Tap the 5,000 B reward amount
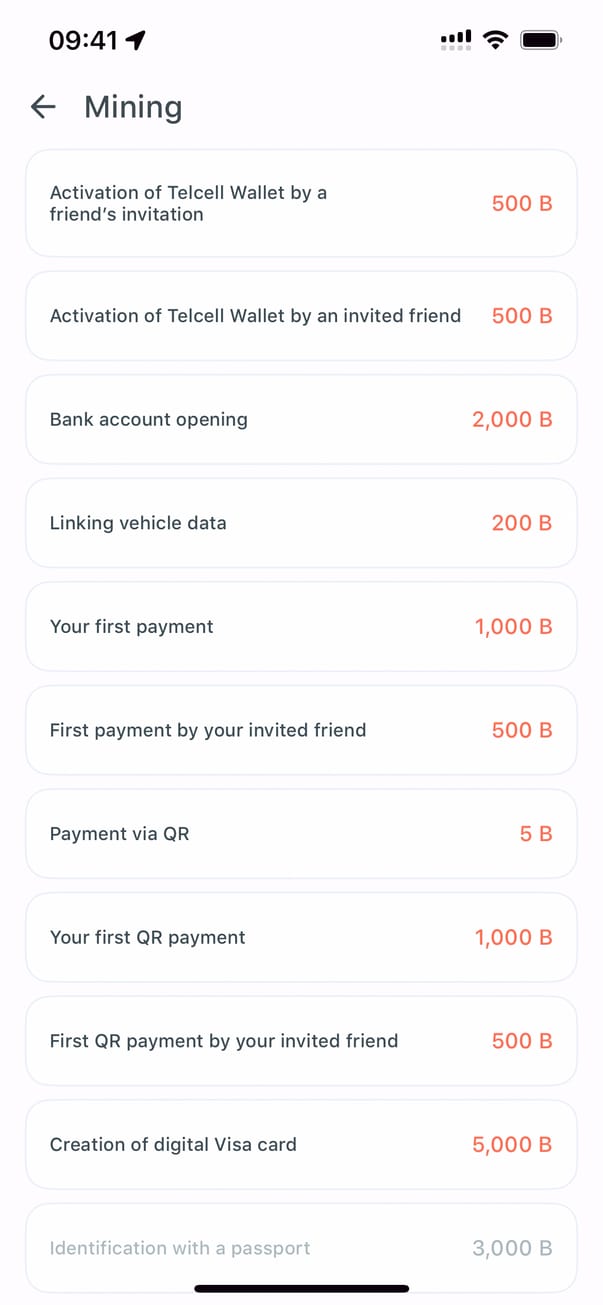This screenshot has height=1305, width=603. [x=512, y=1144]
